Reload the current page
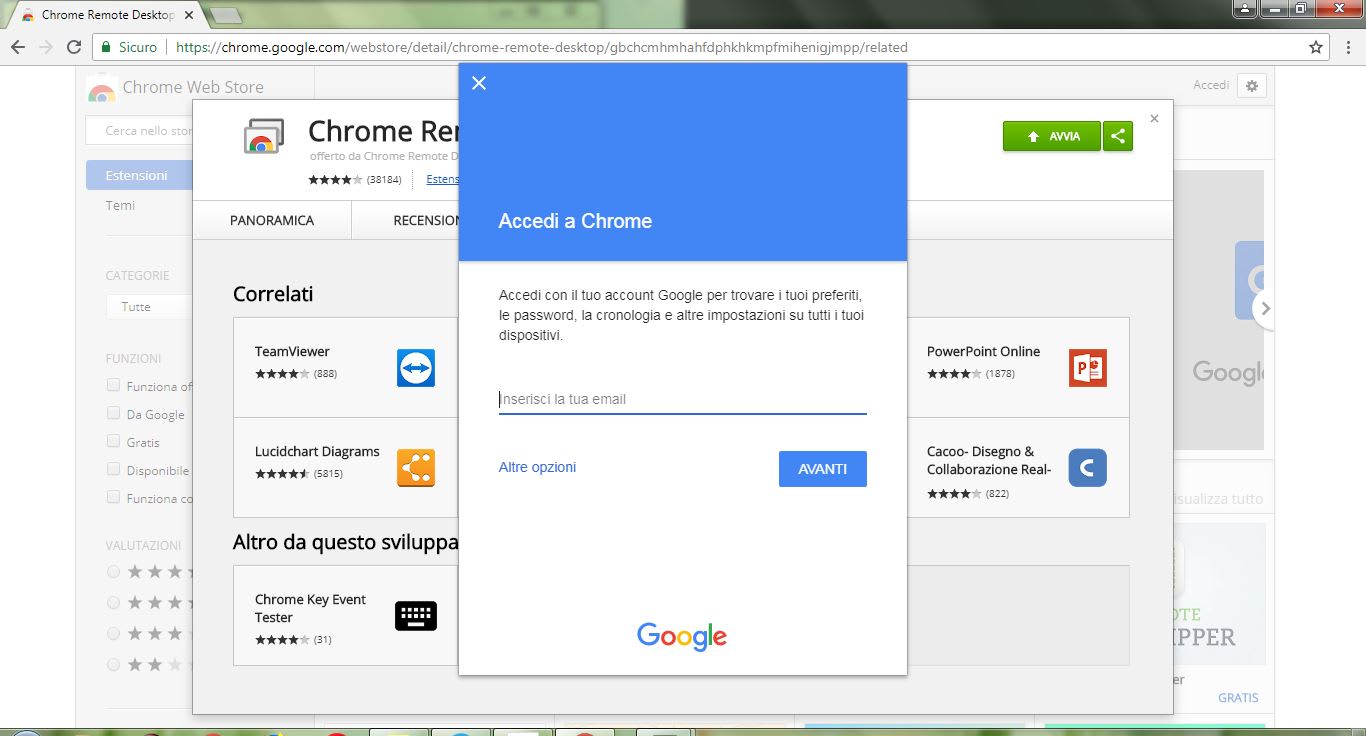This screenshot has width=1366, height=736. 74,47
